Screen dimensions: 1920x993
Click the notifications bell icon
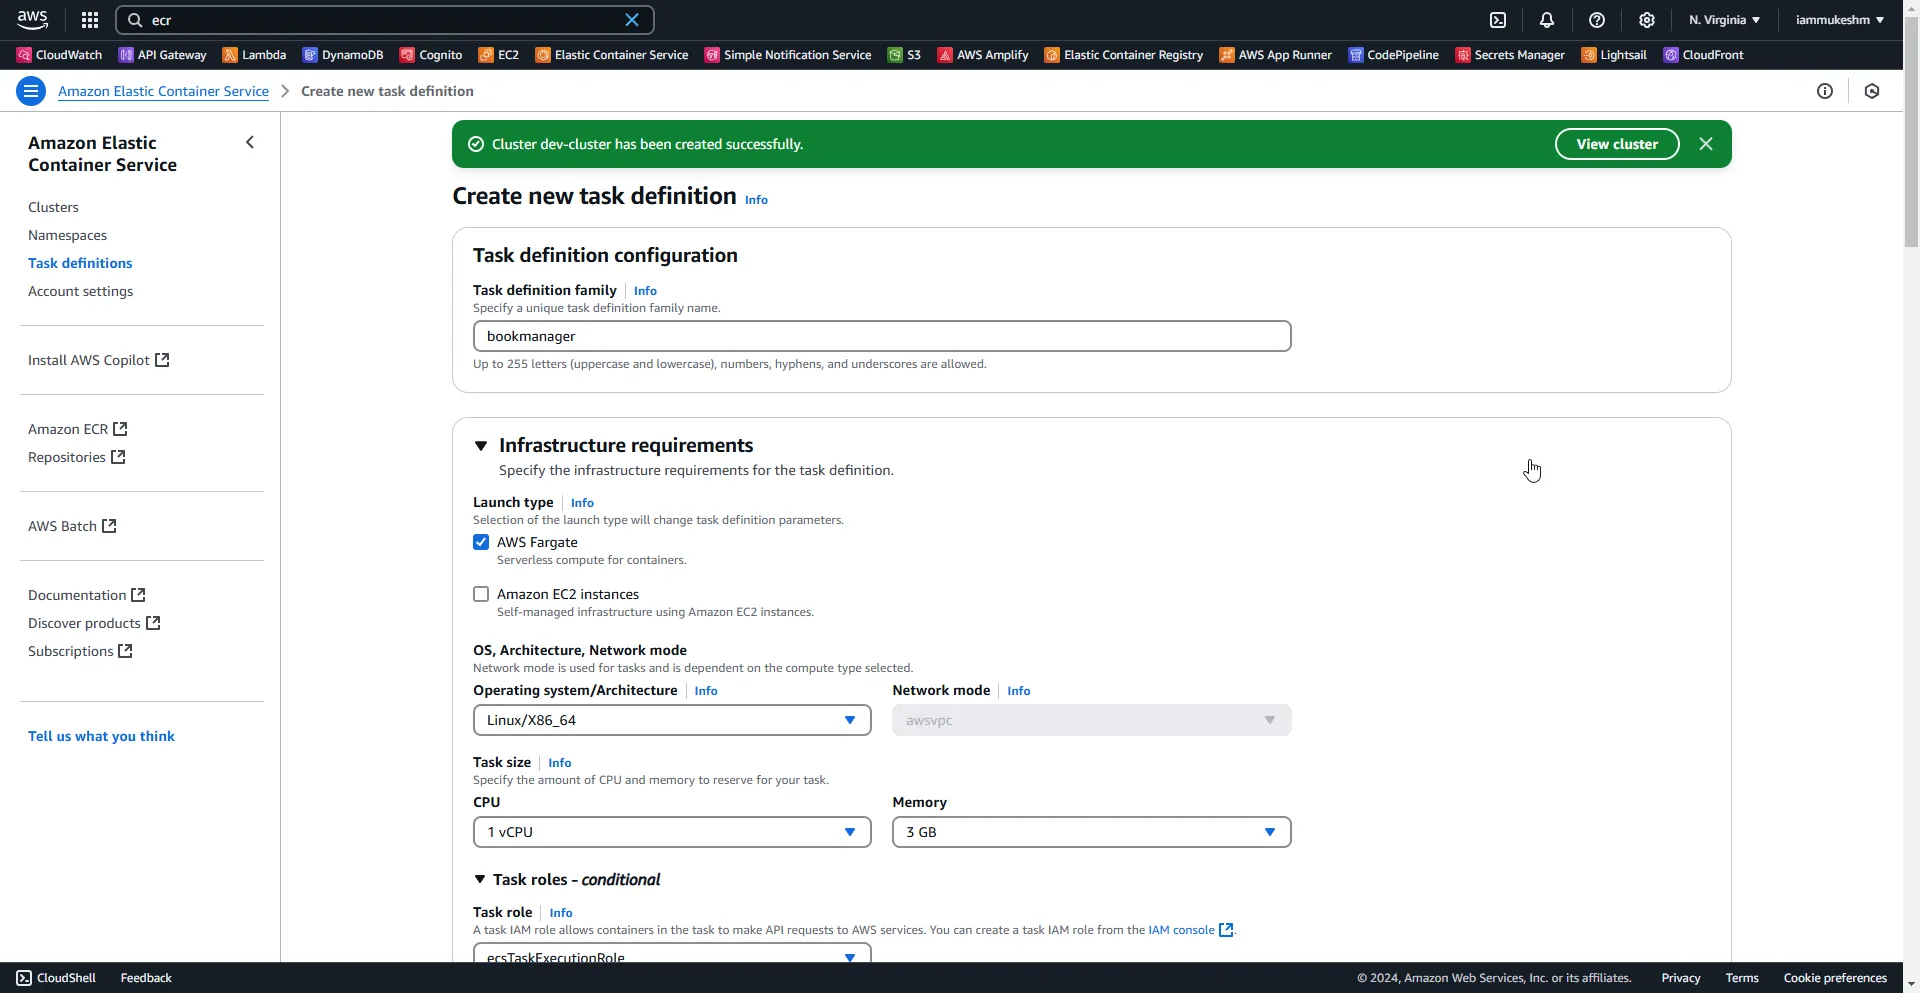coord(1546,19)
